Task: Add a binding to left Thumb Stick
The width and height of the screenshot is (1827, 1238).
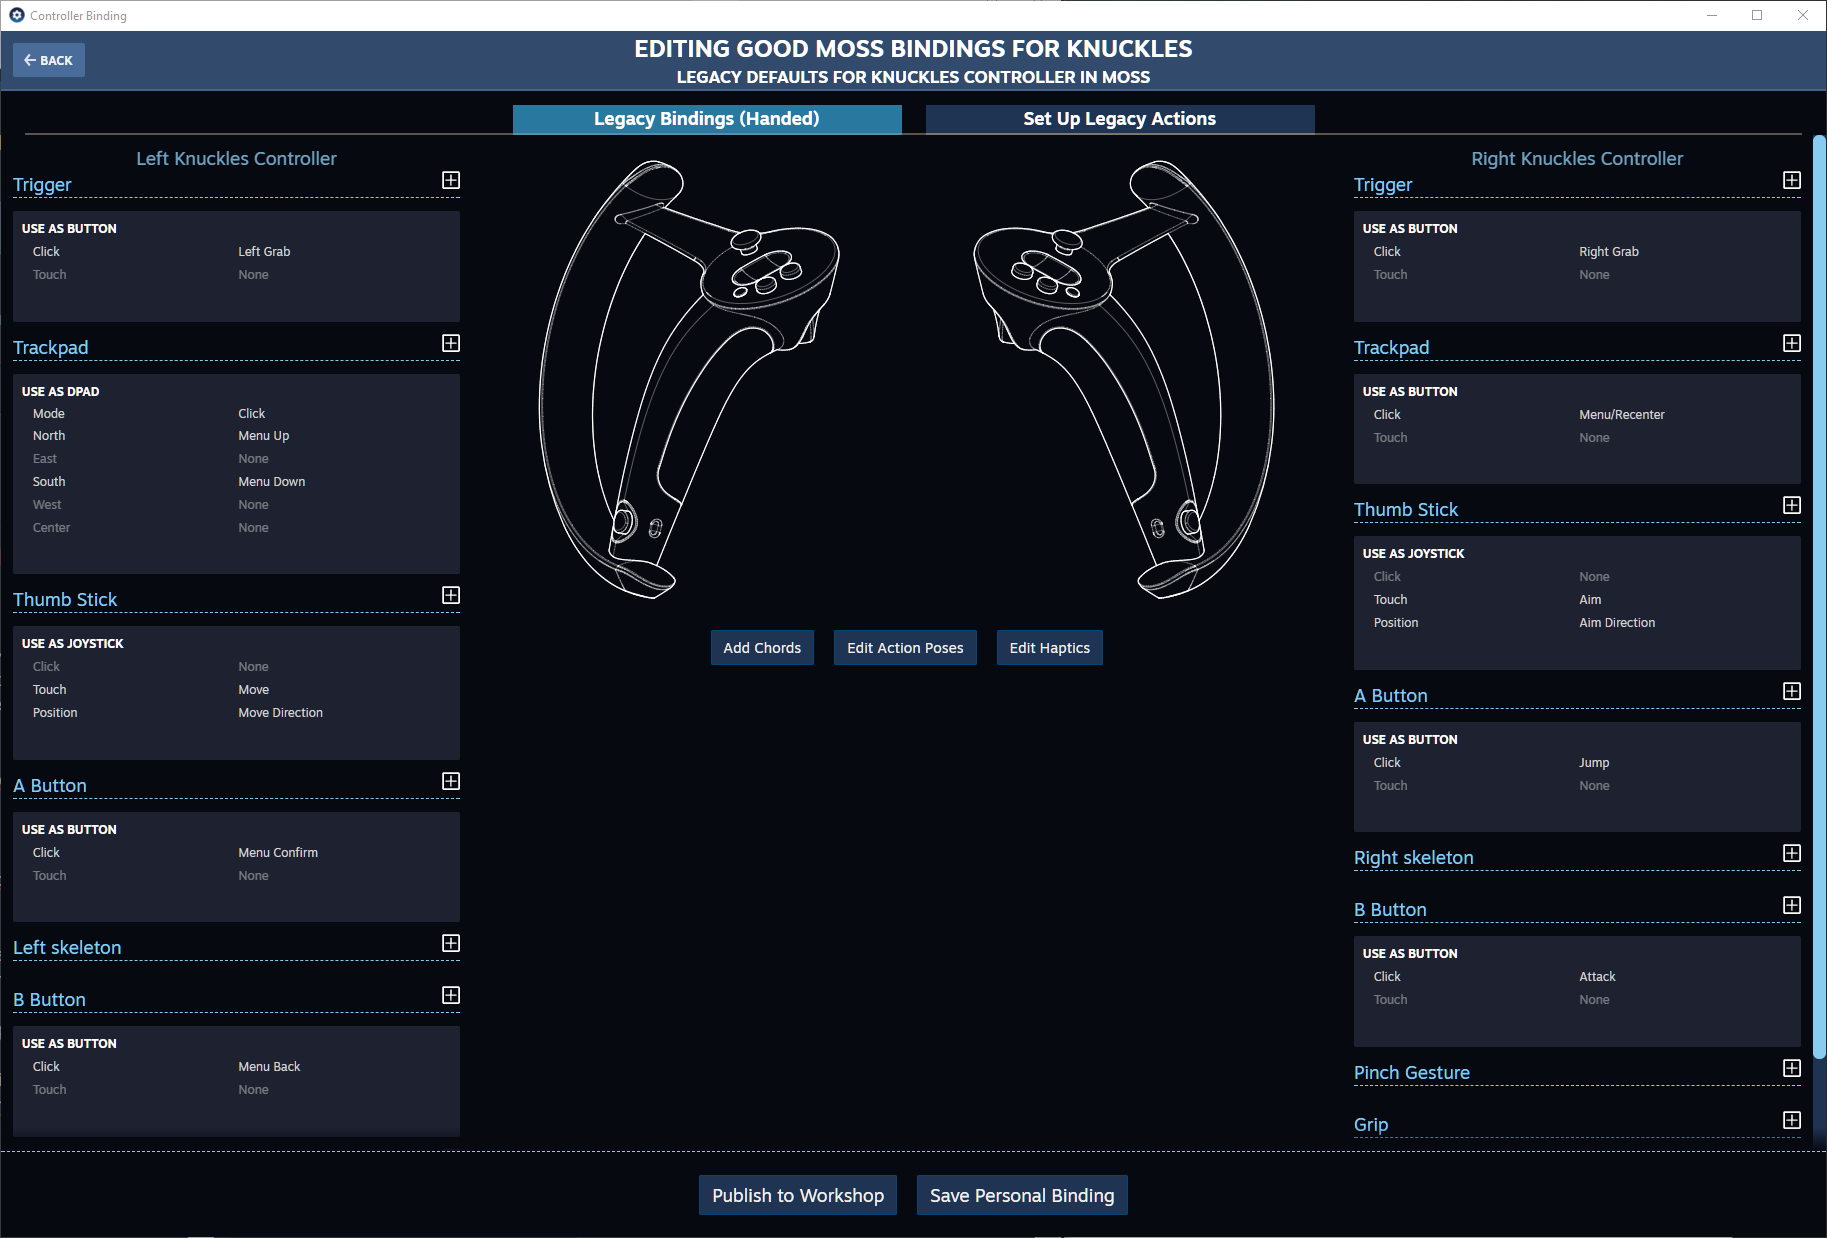Action: [451, 595]
